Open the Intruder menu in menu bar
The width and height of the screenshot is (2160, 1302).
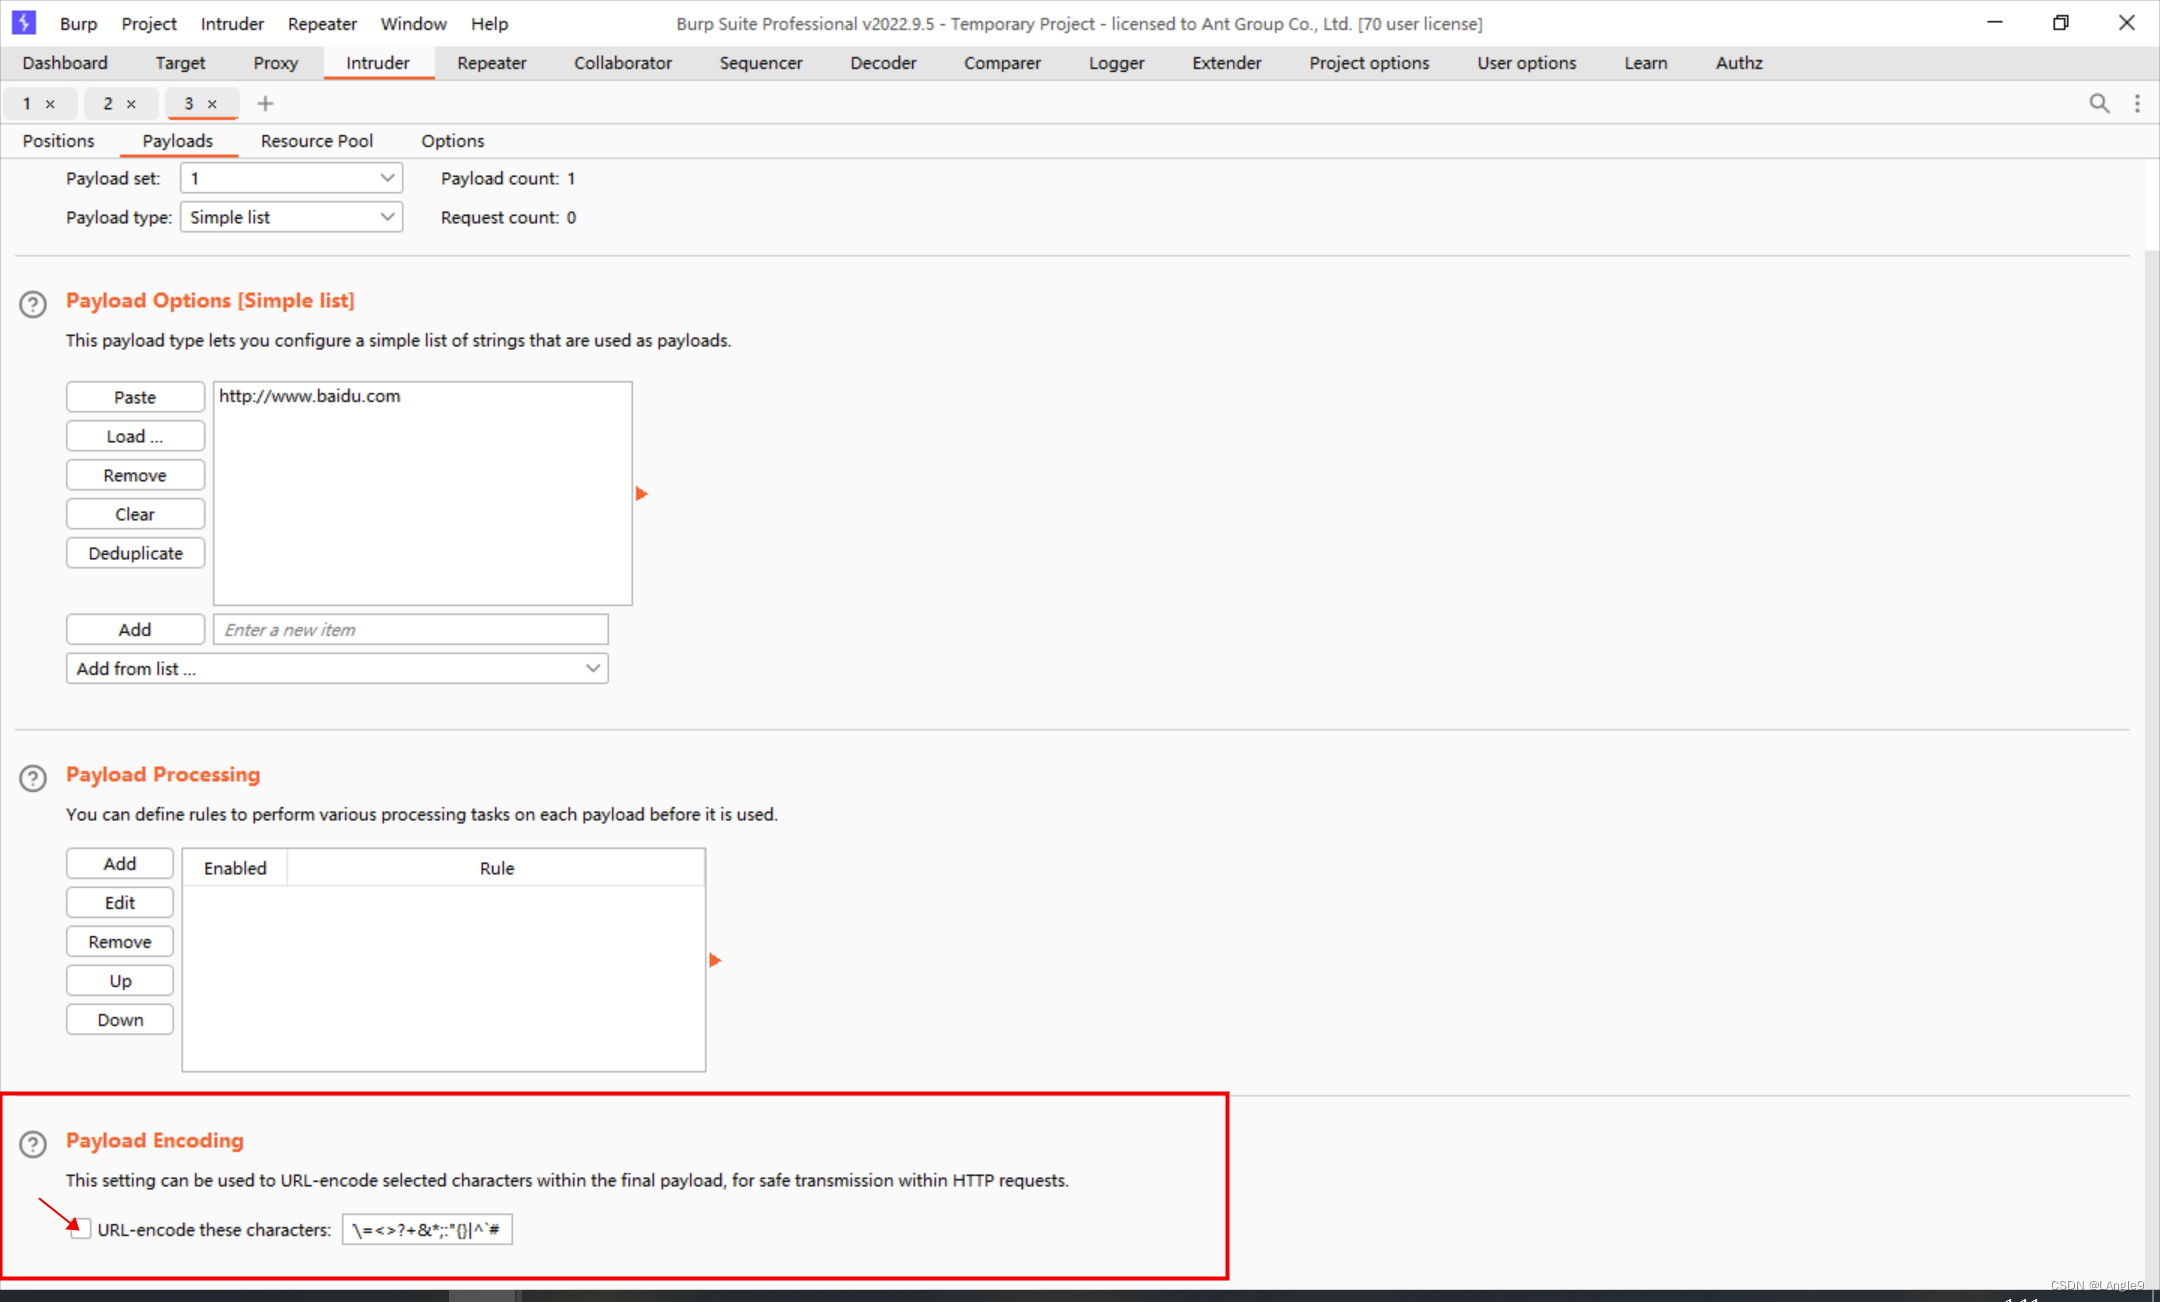coord(231,23)
